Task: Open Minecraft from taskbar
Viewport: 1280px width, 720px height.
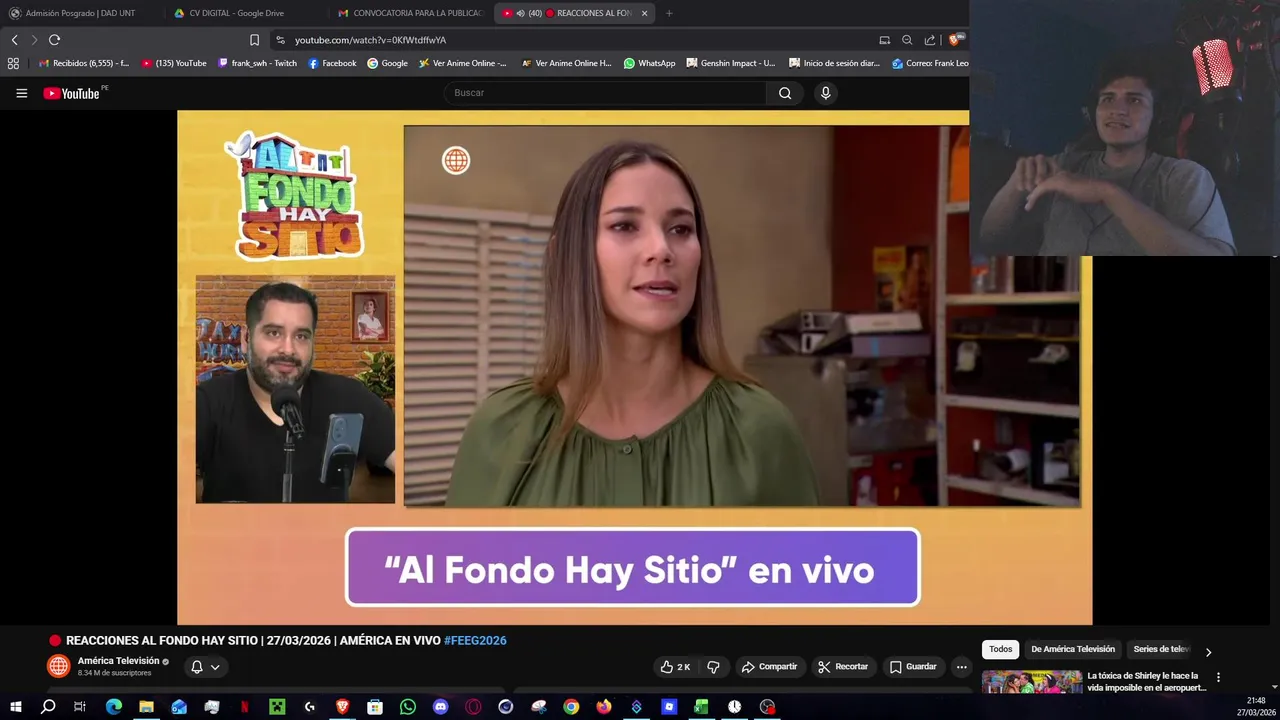Action: 277,707
